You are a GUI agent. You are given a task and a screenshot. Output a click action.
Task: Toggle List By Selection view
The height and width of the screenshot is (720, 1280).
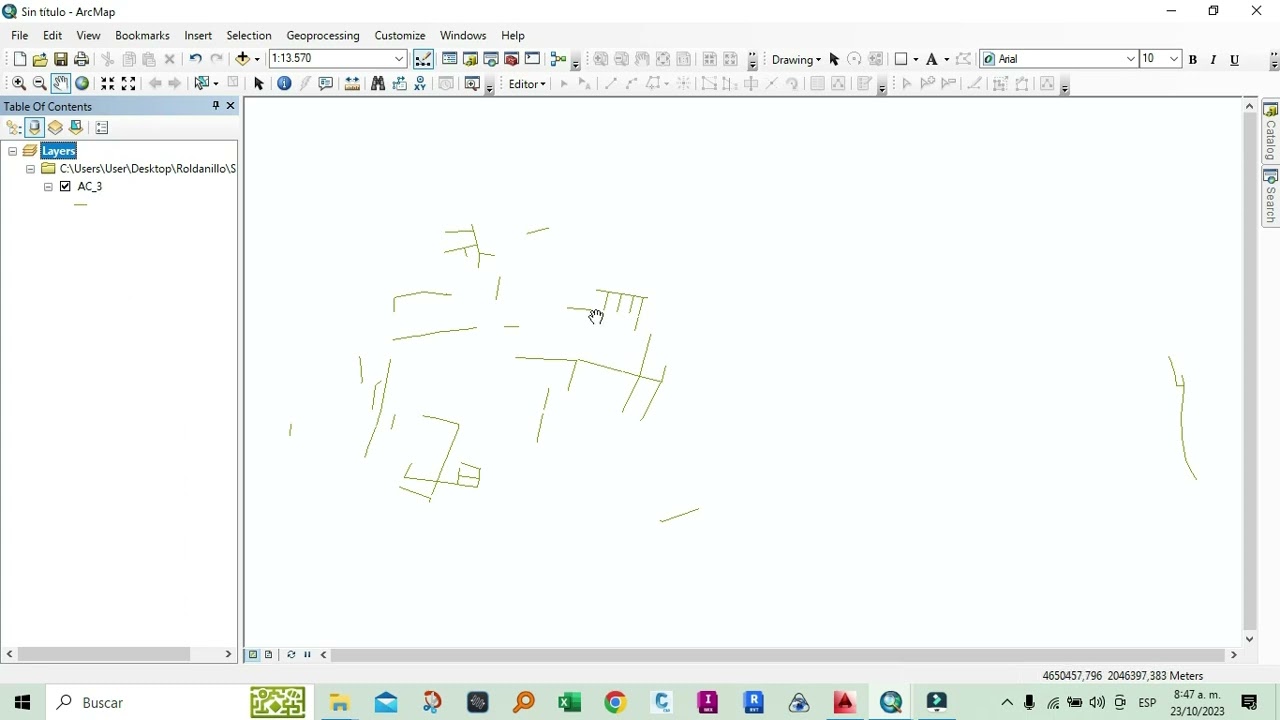pyautogui.click(x=76, y=128)
